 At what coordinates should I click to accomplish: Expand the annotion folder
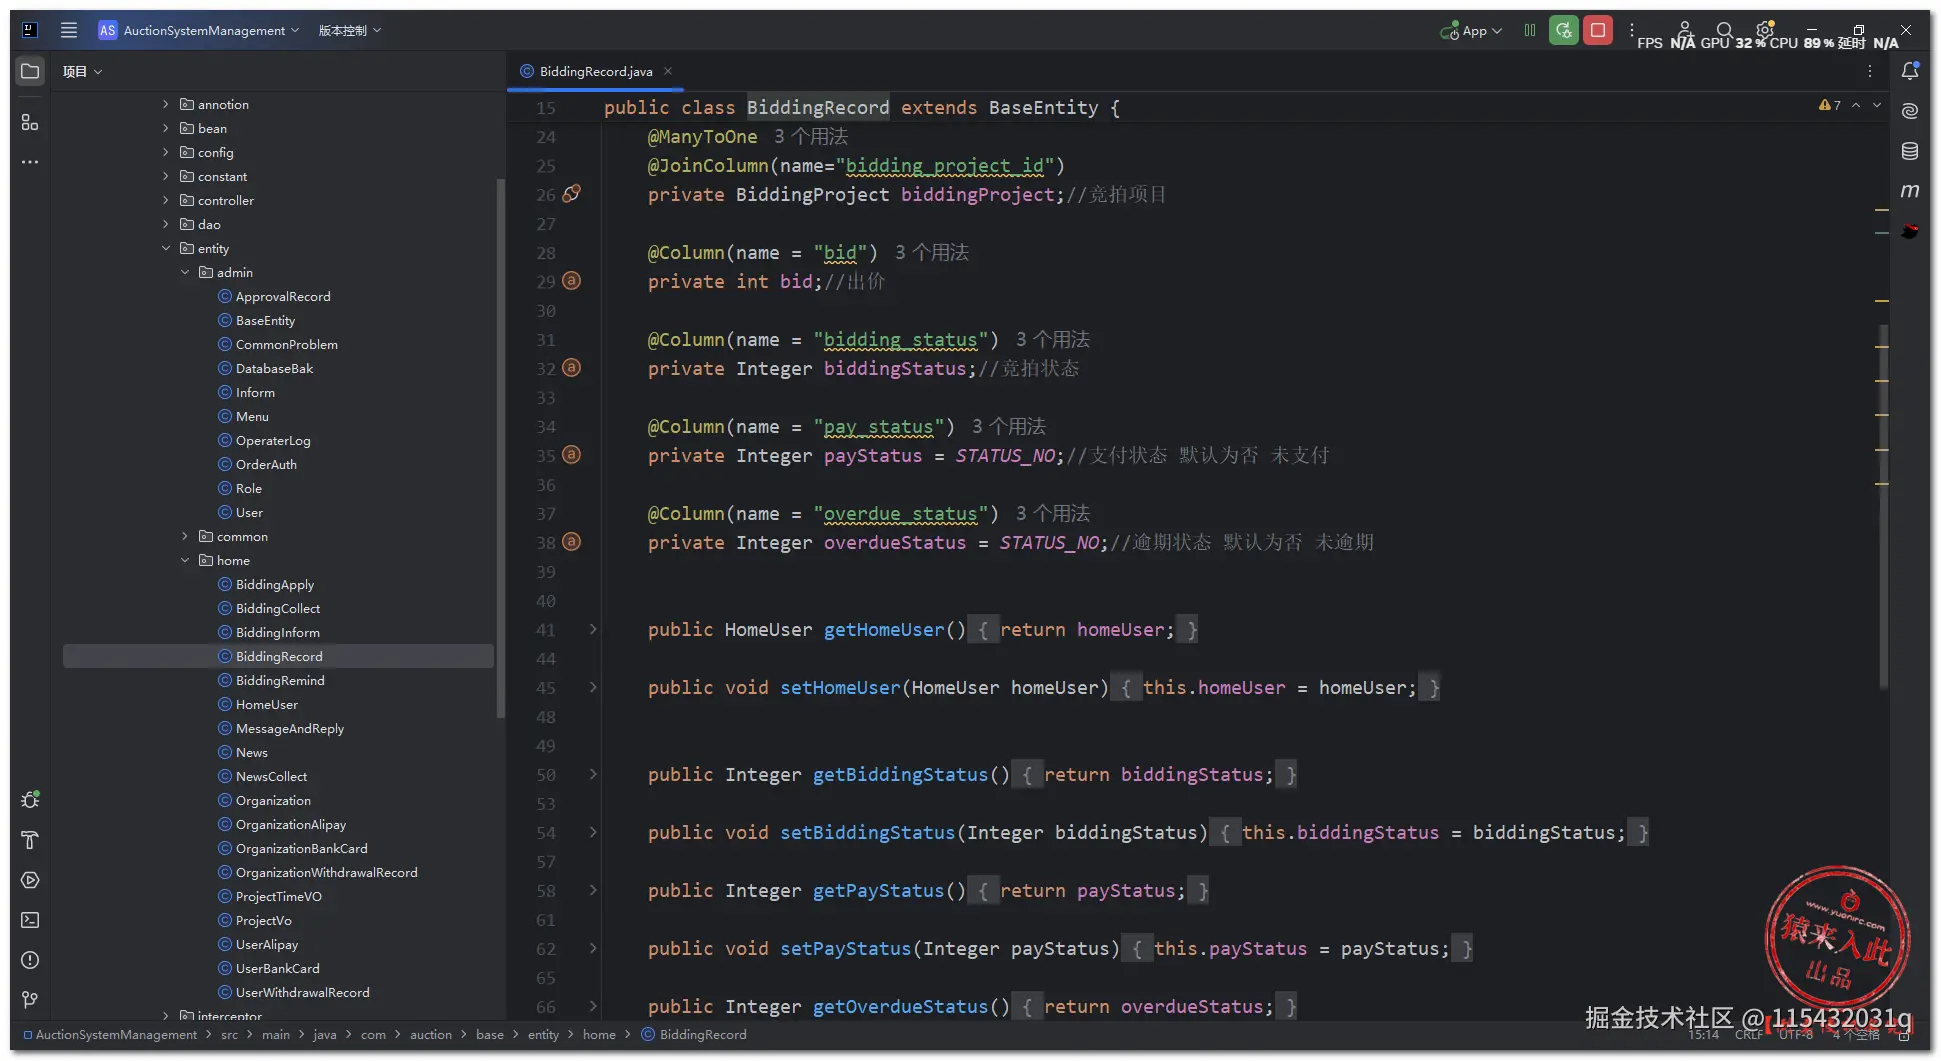[166, 104]
